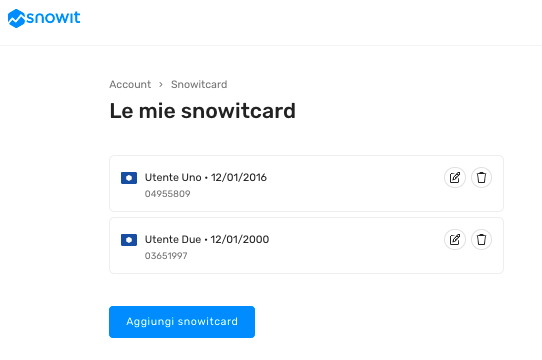
Task: Click the mountain emblem in the snowit logo
Action: point(16,18)
